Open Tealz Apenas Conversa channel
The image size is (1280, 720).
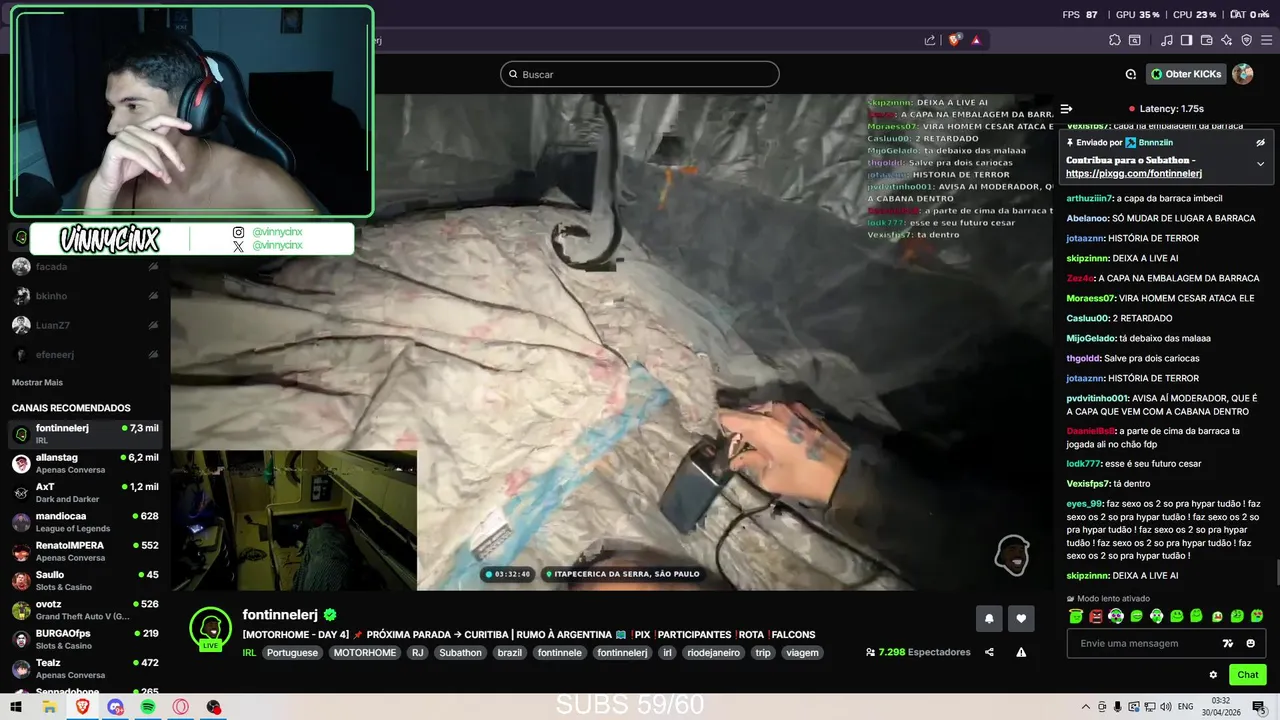pyautogui.click(x=85, y=668)
